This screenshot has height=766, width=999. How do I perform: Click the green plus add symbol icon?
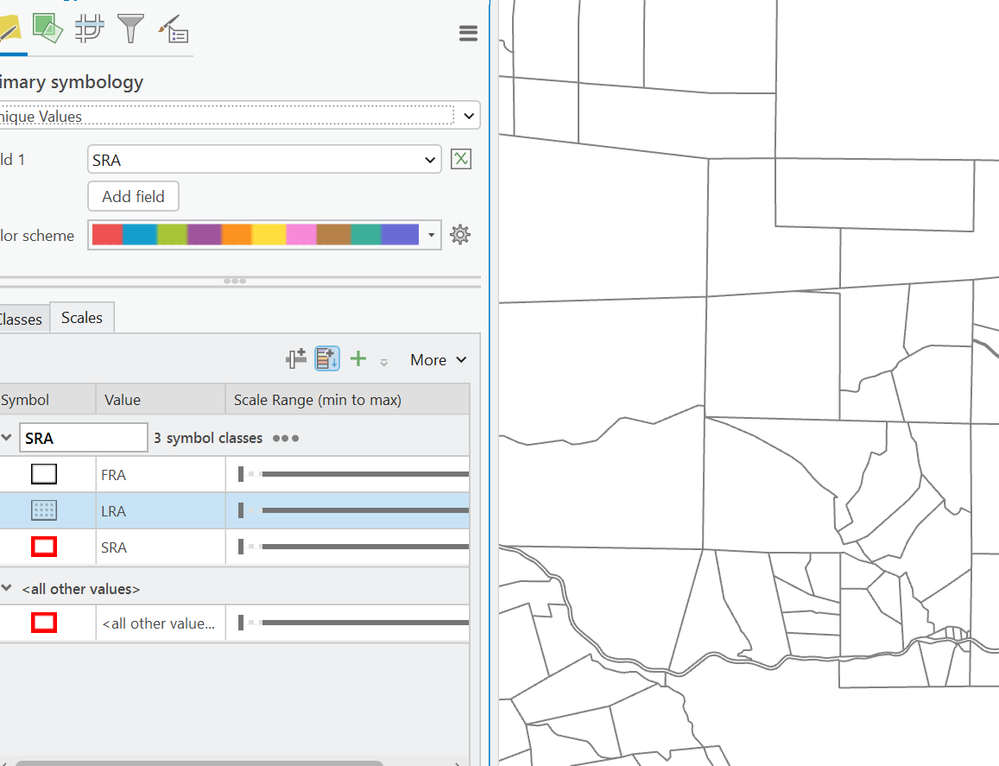(x=357, y=358)
